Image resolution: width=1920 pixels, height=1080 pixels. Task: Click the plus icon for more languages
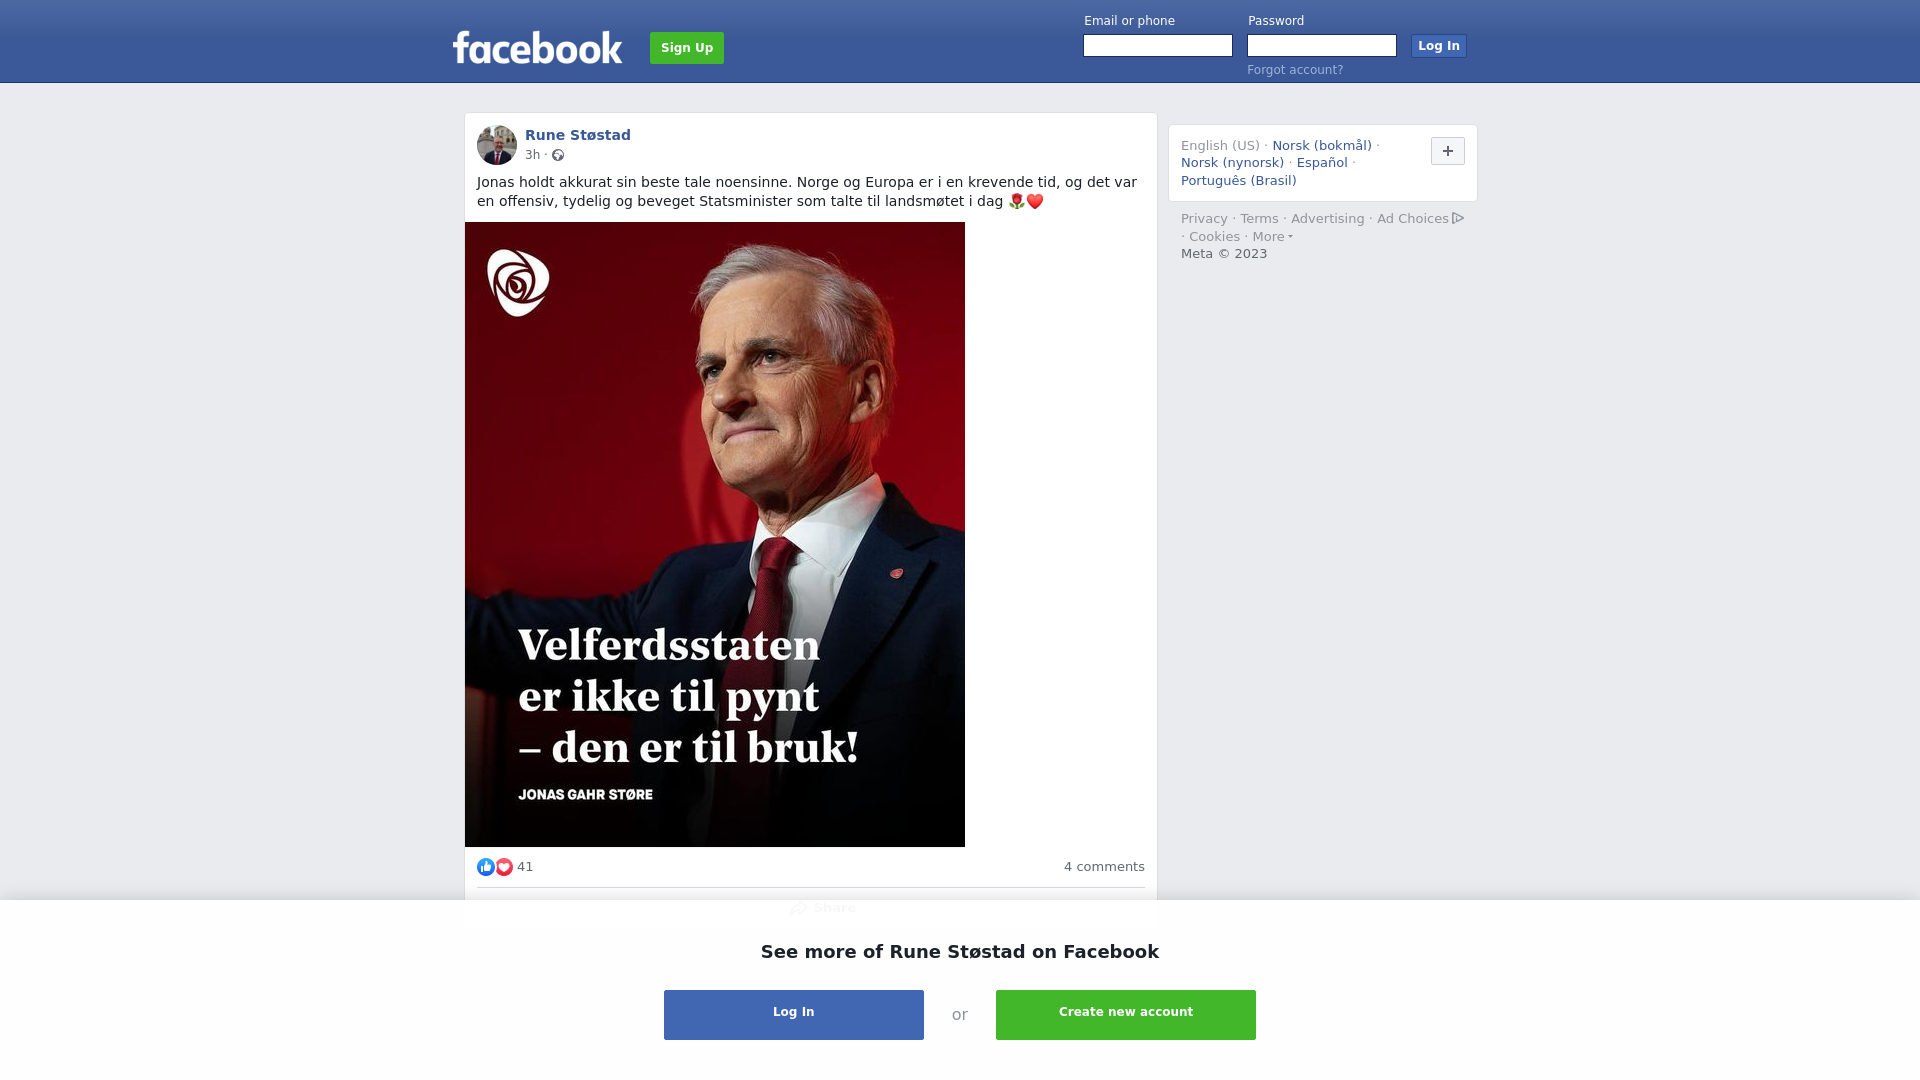[1448, 151]
